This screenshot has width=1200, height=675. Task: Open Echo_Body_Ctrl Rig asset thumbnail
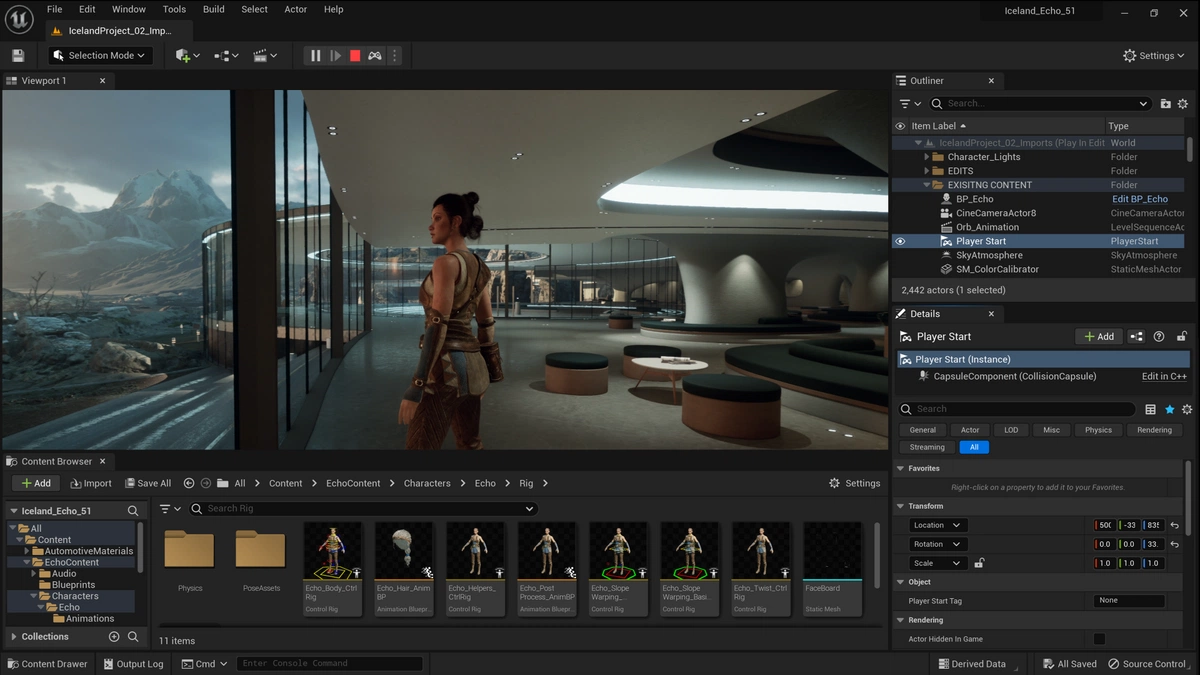click(x=332, y=568)
